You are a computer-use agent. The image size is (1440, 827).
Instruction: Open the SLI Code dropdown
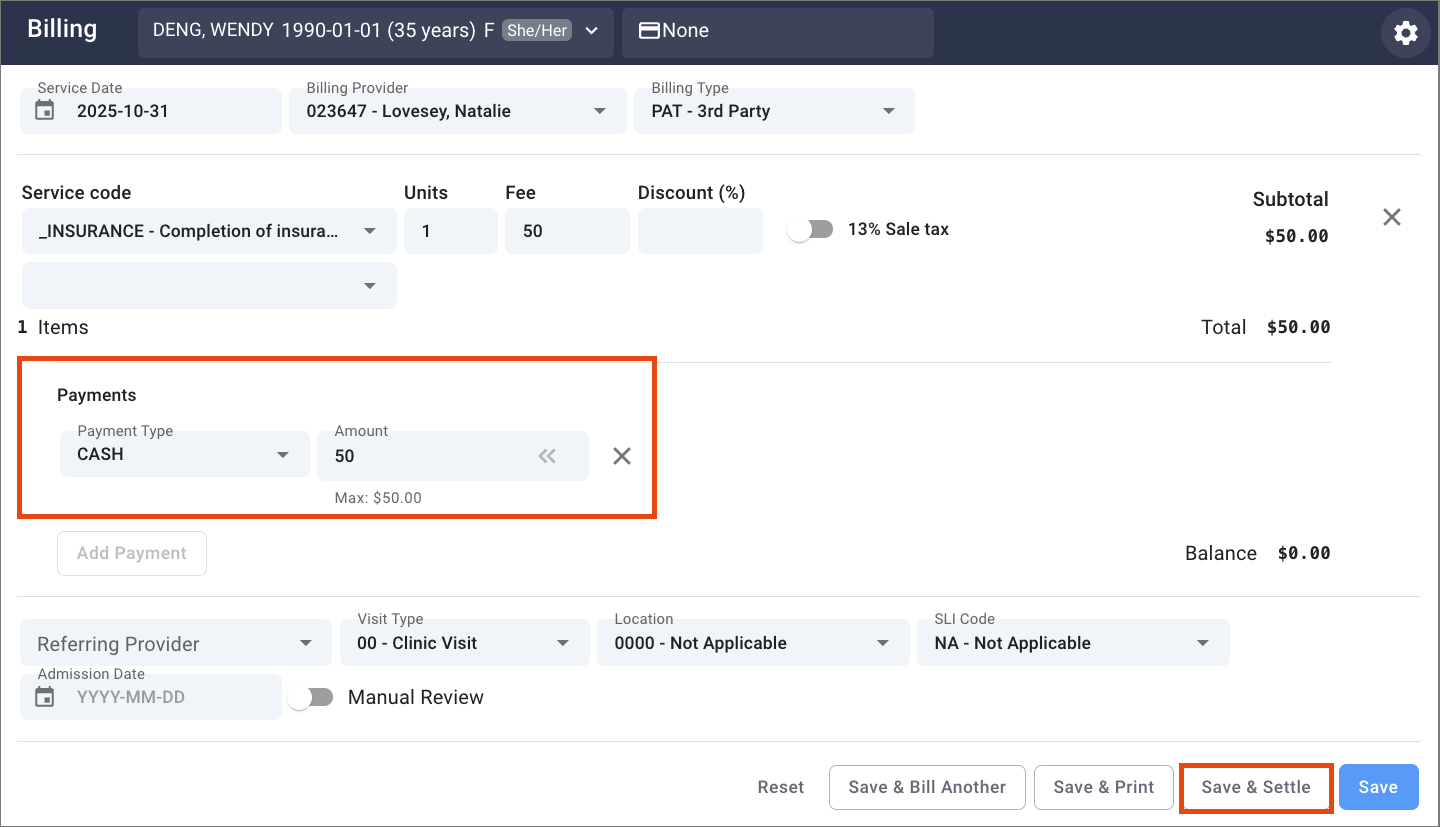pos(1073,643)
